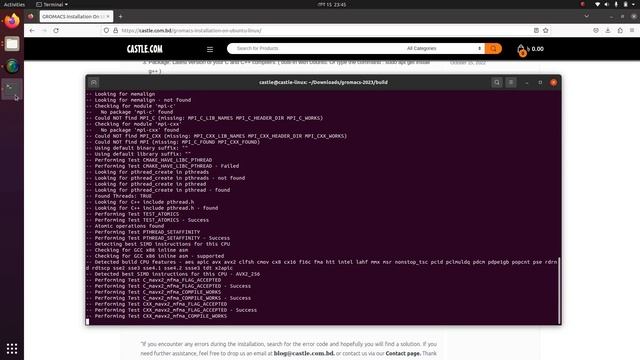The width and height of the screenshot is (640, 360).
Task: Click the blog@castle.com.bd email link
Action: [x=304, y=353]
